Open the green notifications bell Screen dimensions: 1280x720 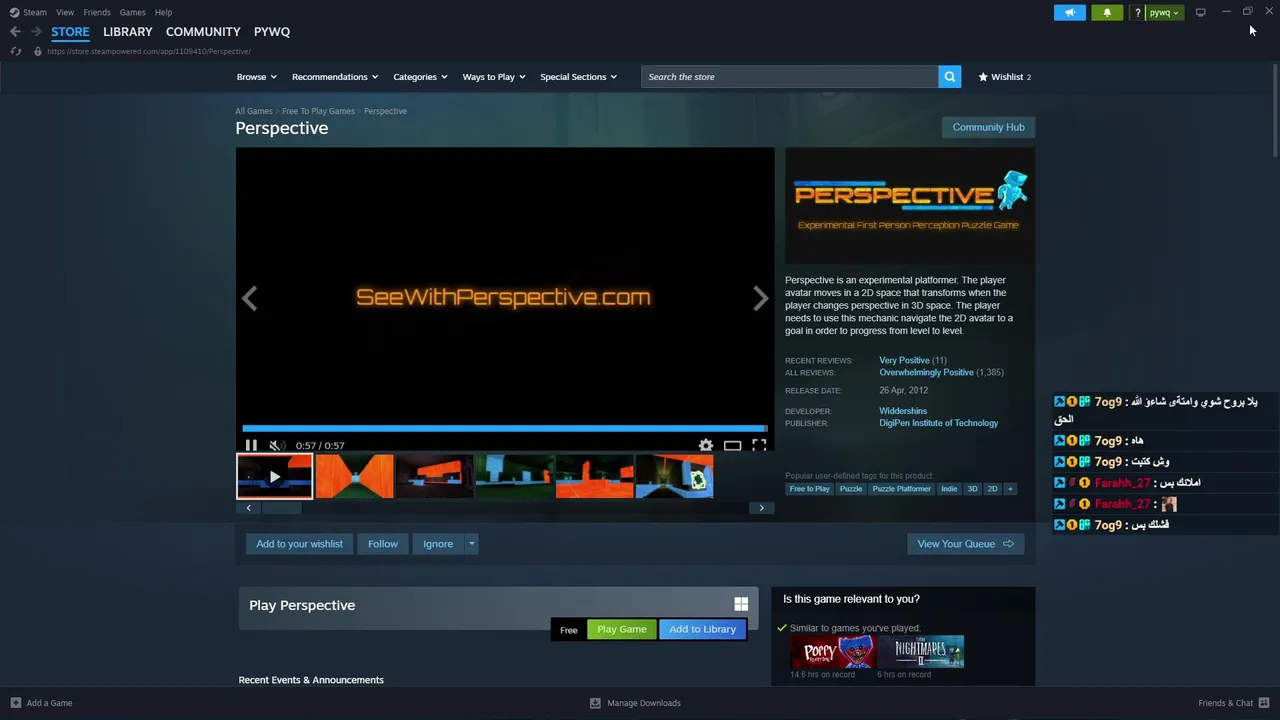[x=1107, y=12]
